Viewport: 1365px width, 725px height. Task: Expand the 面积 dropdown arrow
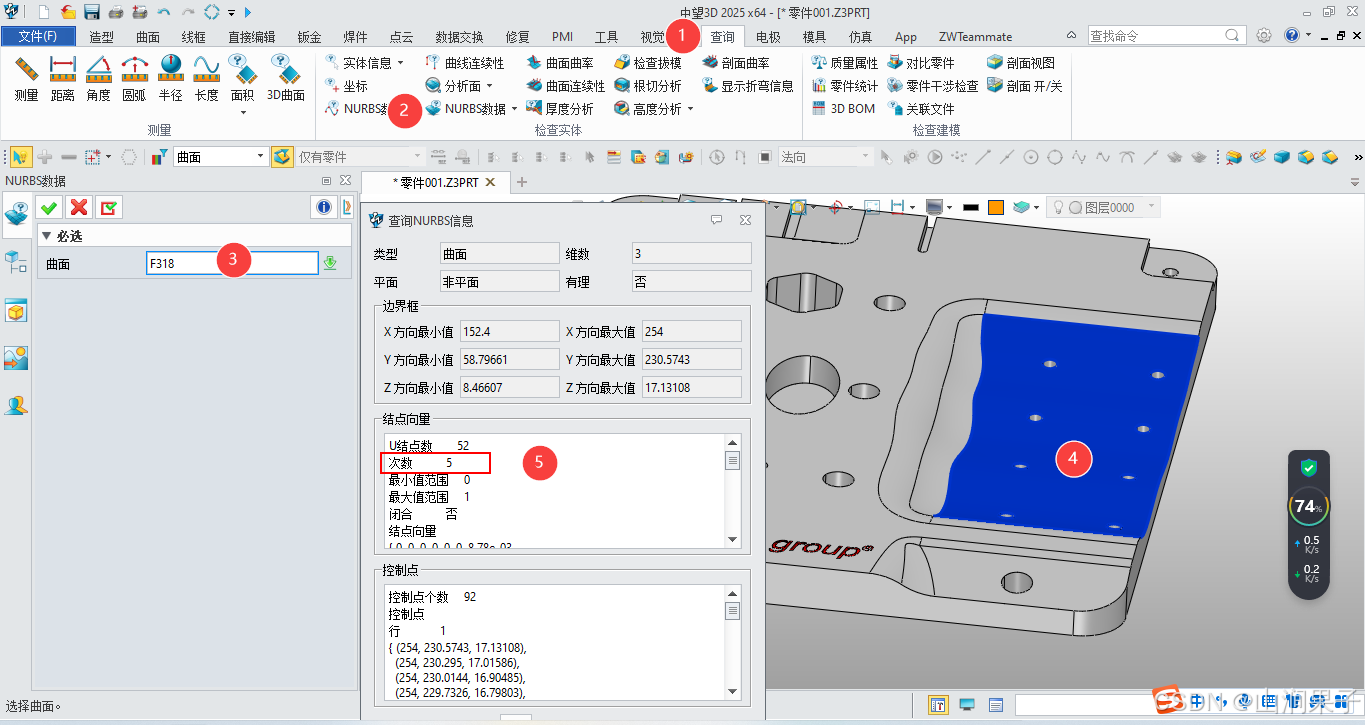243,112
